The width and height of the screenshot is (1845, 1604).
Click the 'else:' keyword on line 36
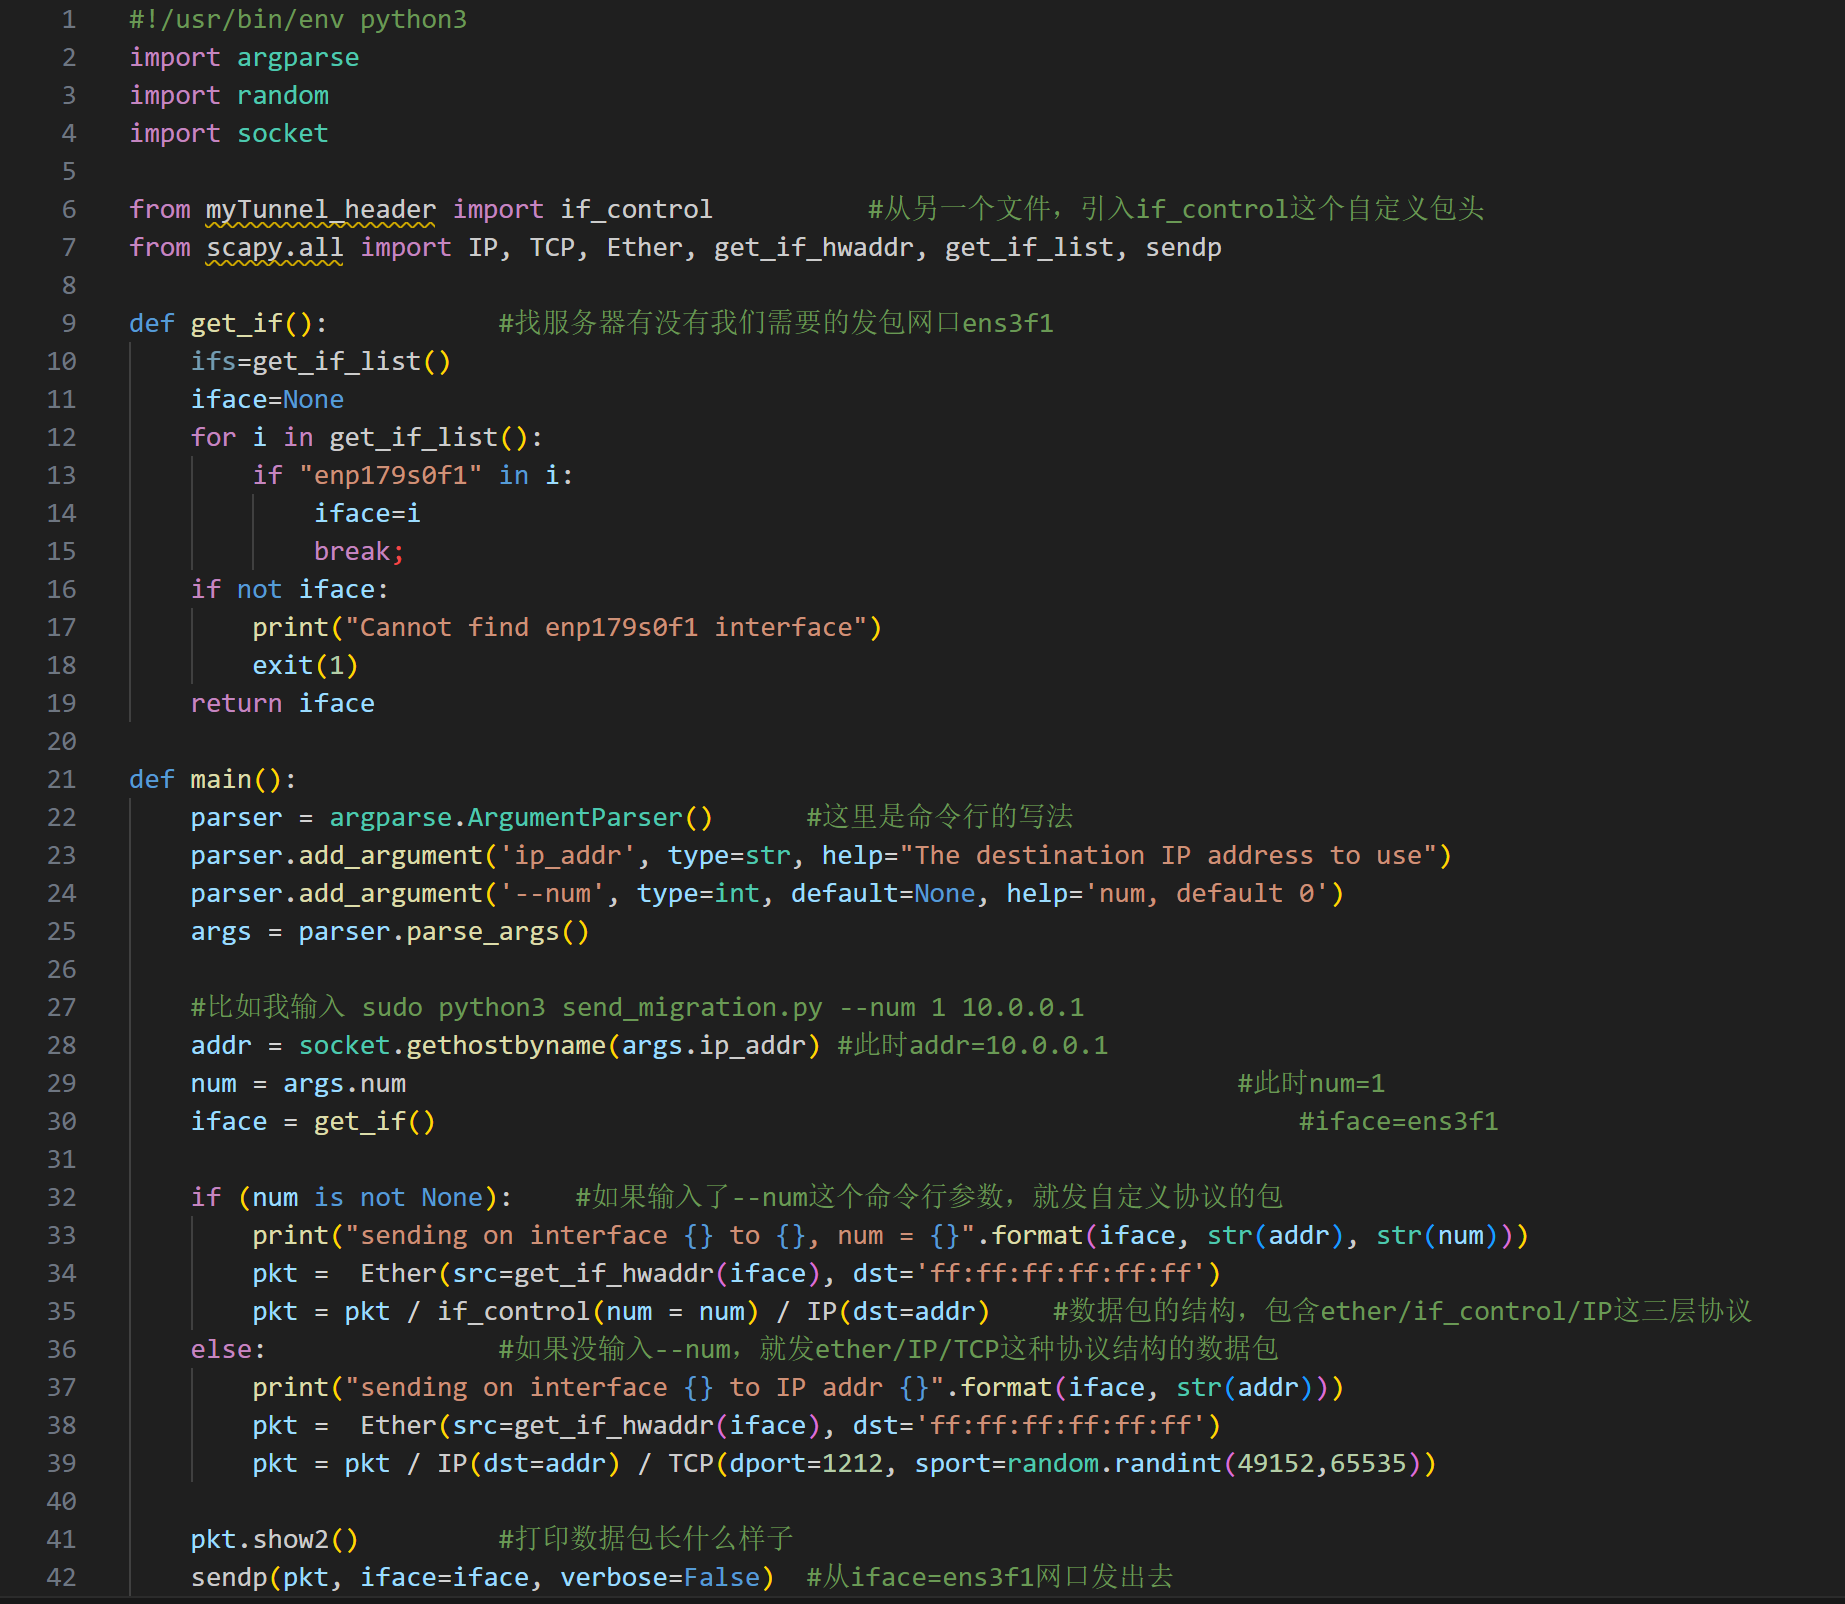pos(229,1350)
